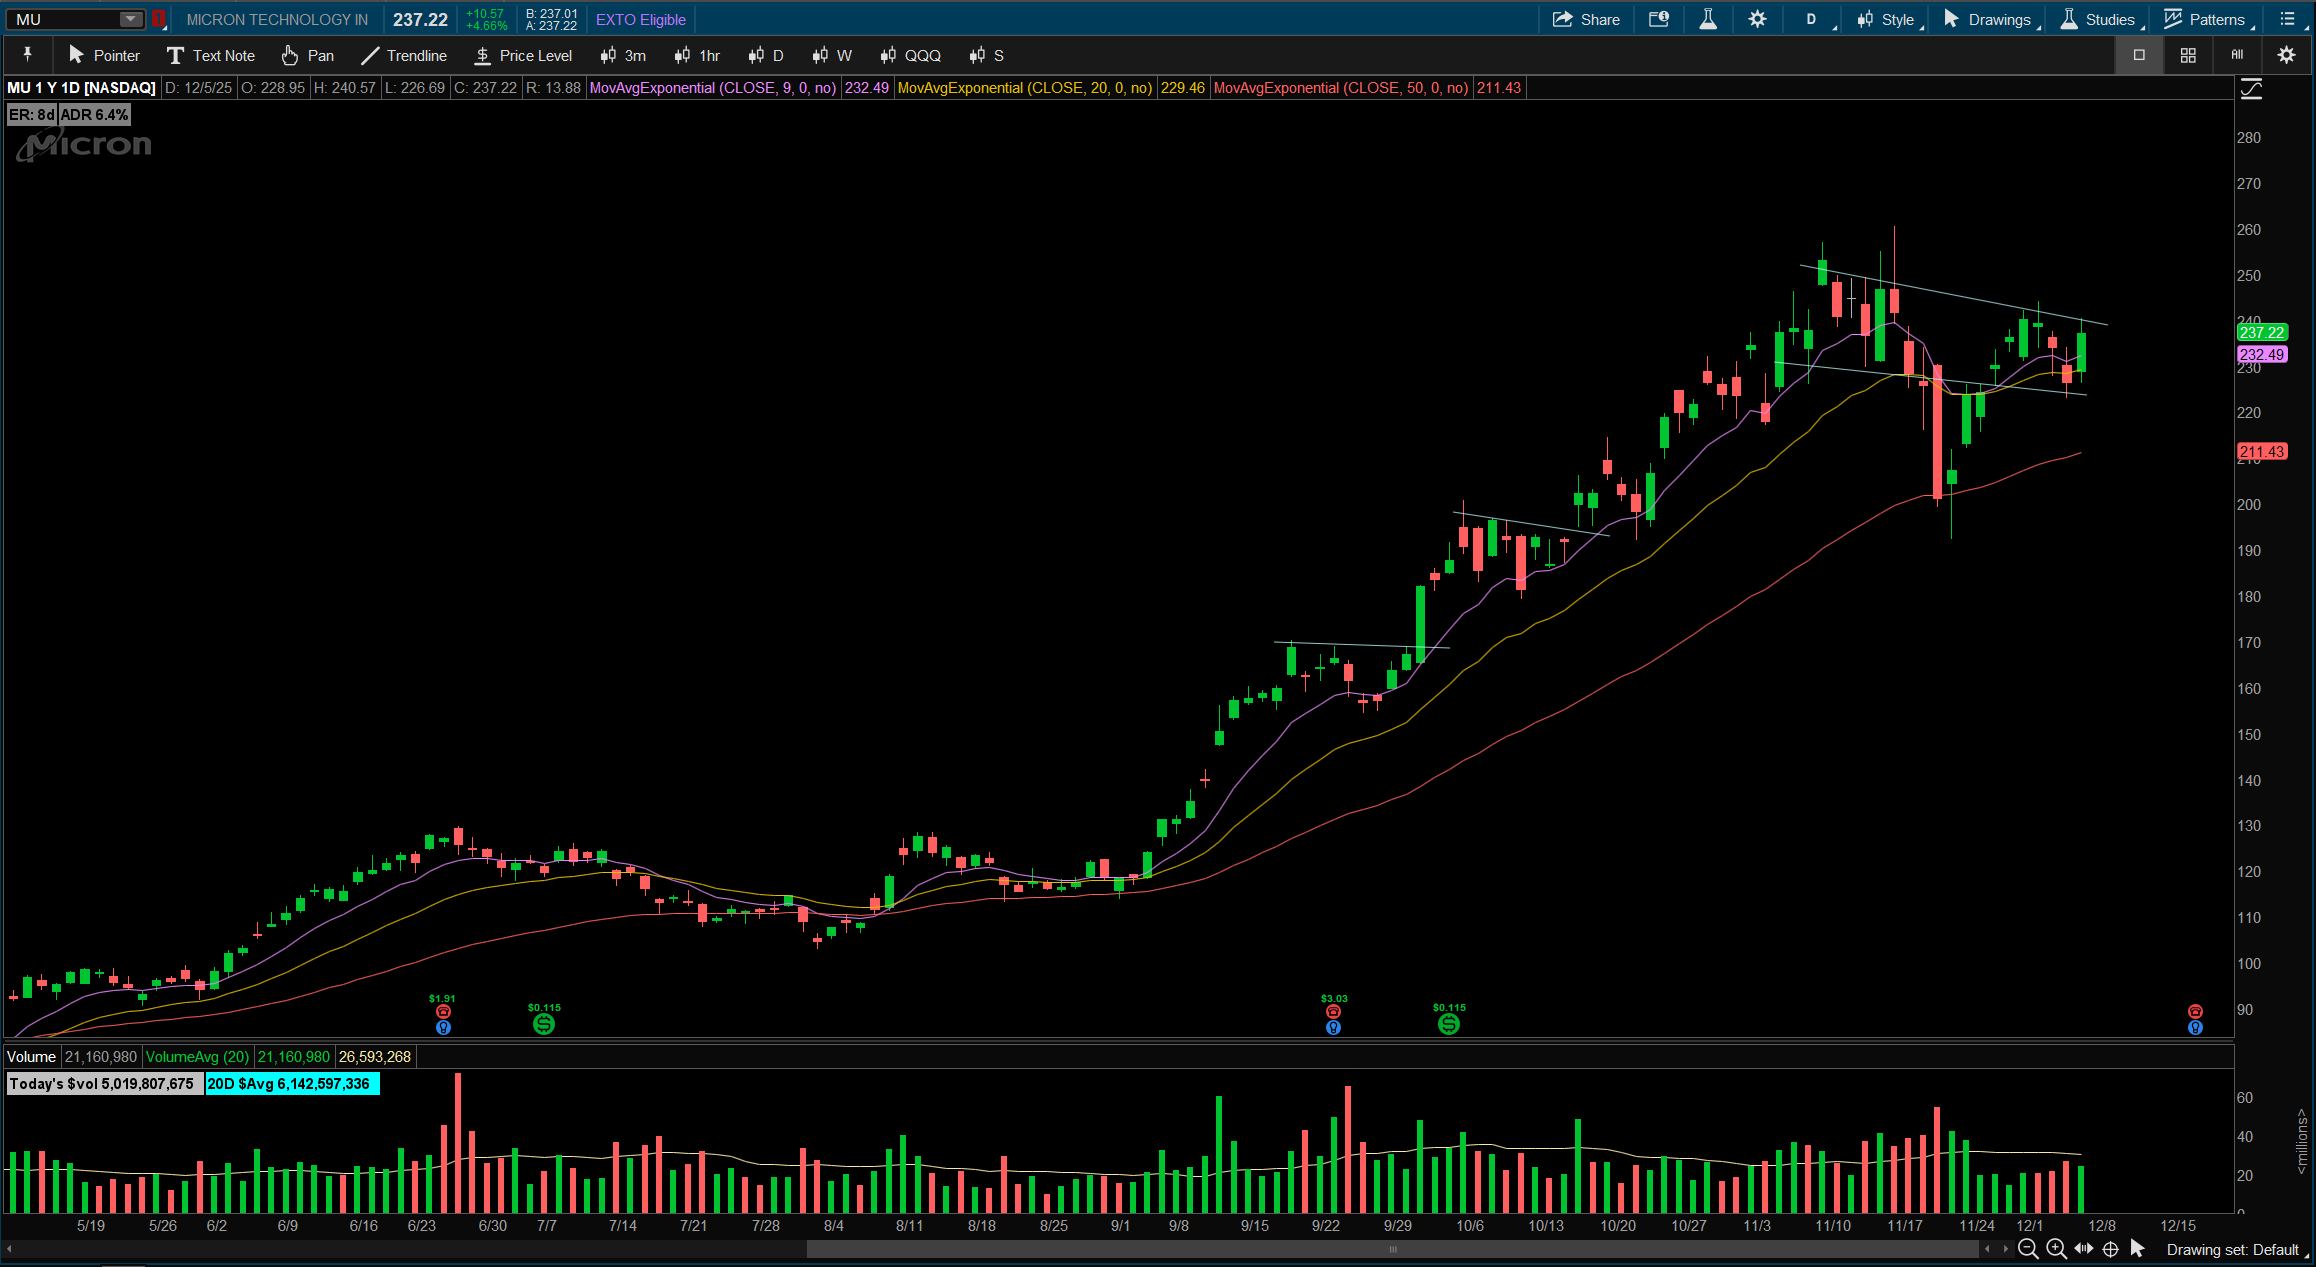Open the Edit studies flask icon
Screen dimensions: 2316x1267
tap(1708, 19)
